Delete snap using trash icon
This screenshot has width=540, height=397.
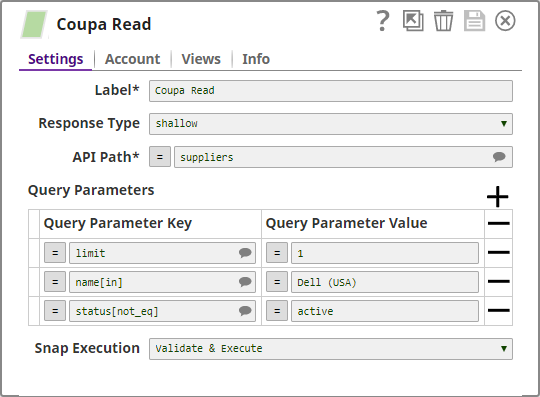point(443,21)
